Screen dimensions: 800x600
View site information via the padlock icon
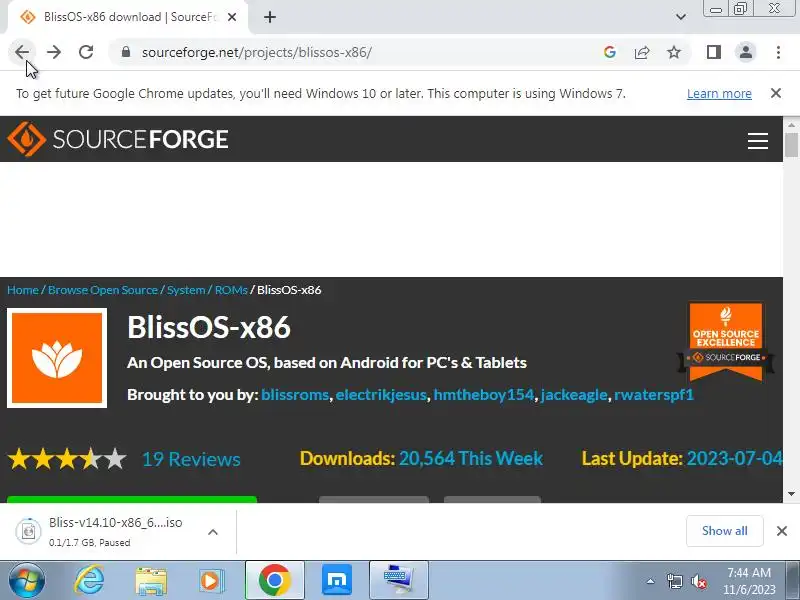click(x=126, y=52)
